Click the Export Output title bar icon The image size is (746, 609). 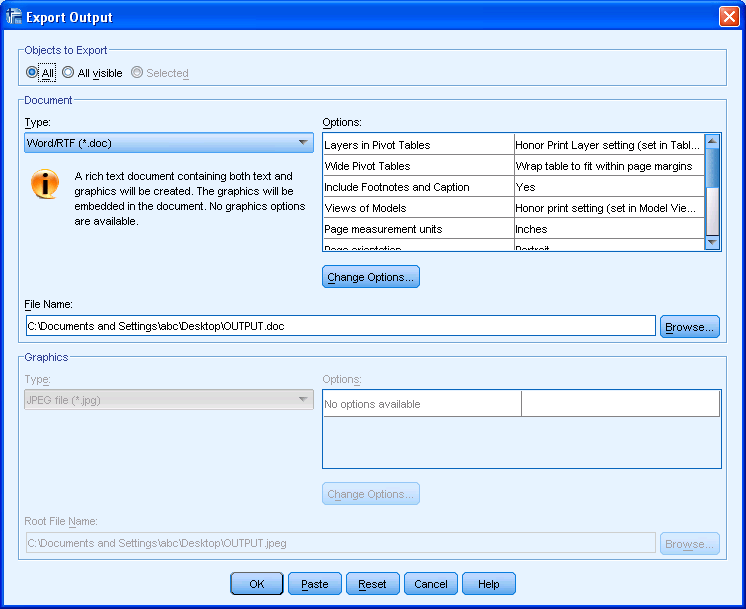pyautogui.click(x=15, y=17)
